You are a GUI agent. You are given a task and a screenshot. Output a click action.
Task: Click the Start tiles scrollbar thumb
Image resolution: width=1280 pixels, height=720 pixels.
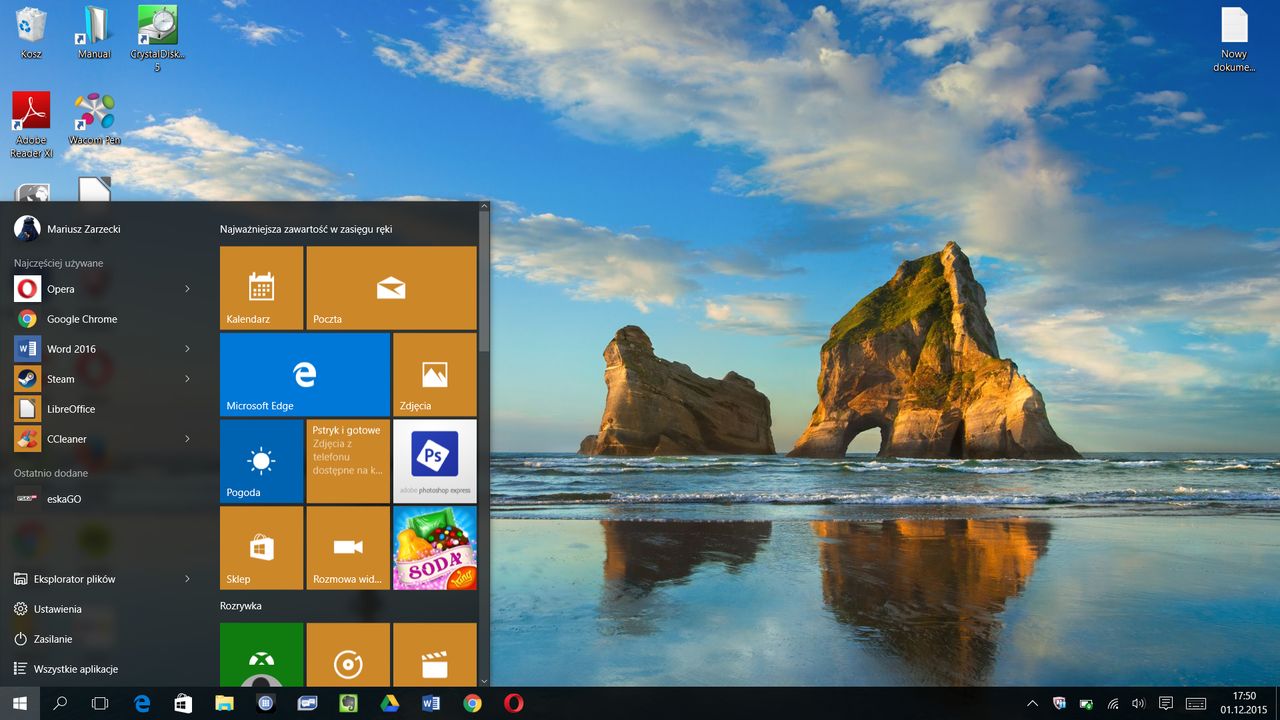point(484,280)
